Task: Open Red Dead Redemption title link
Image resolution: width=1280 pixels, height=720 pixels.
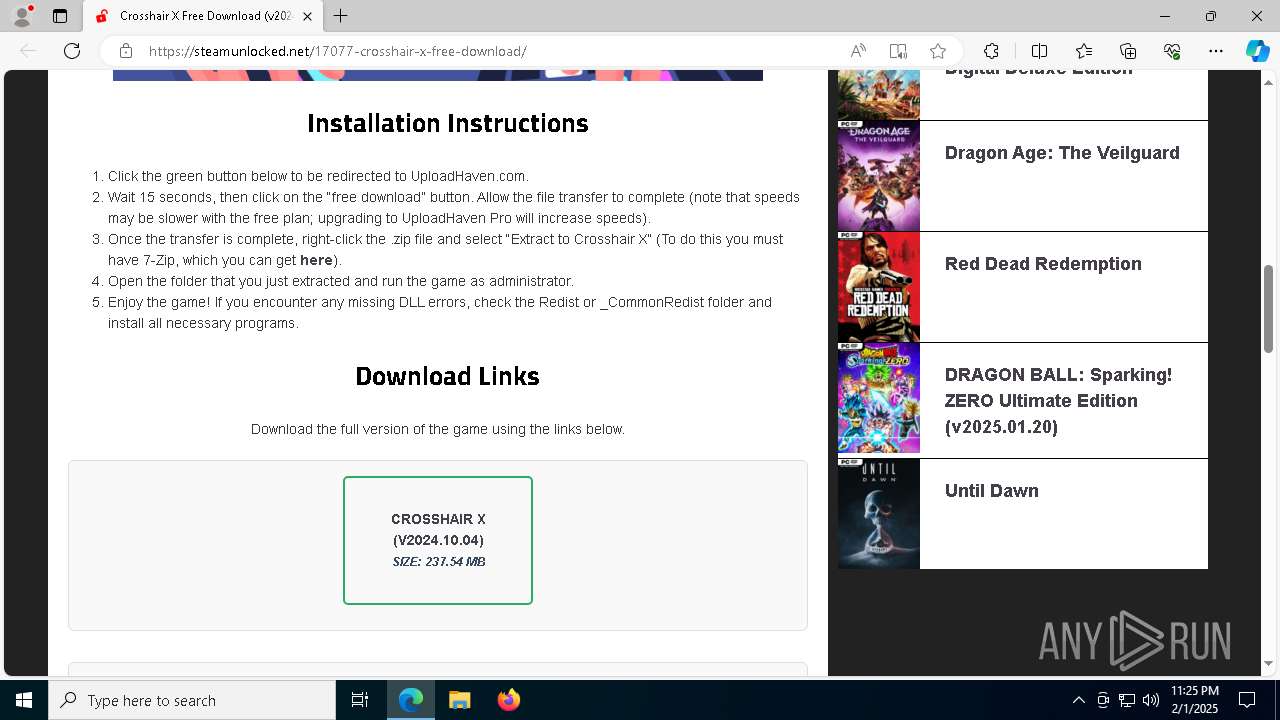Action: pos(1043,264)
